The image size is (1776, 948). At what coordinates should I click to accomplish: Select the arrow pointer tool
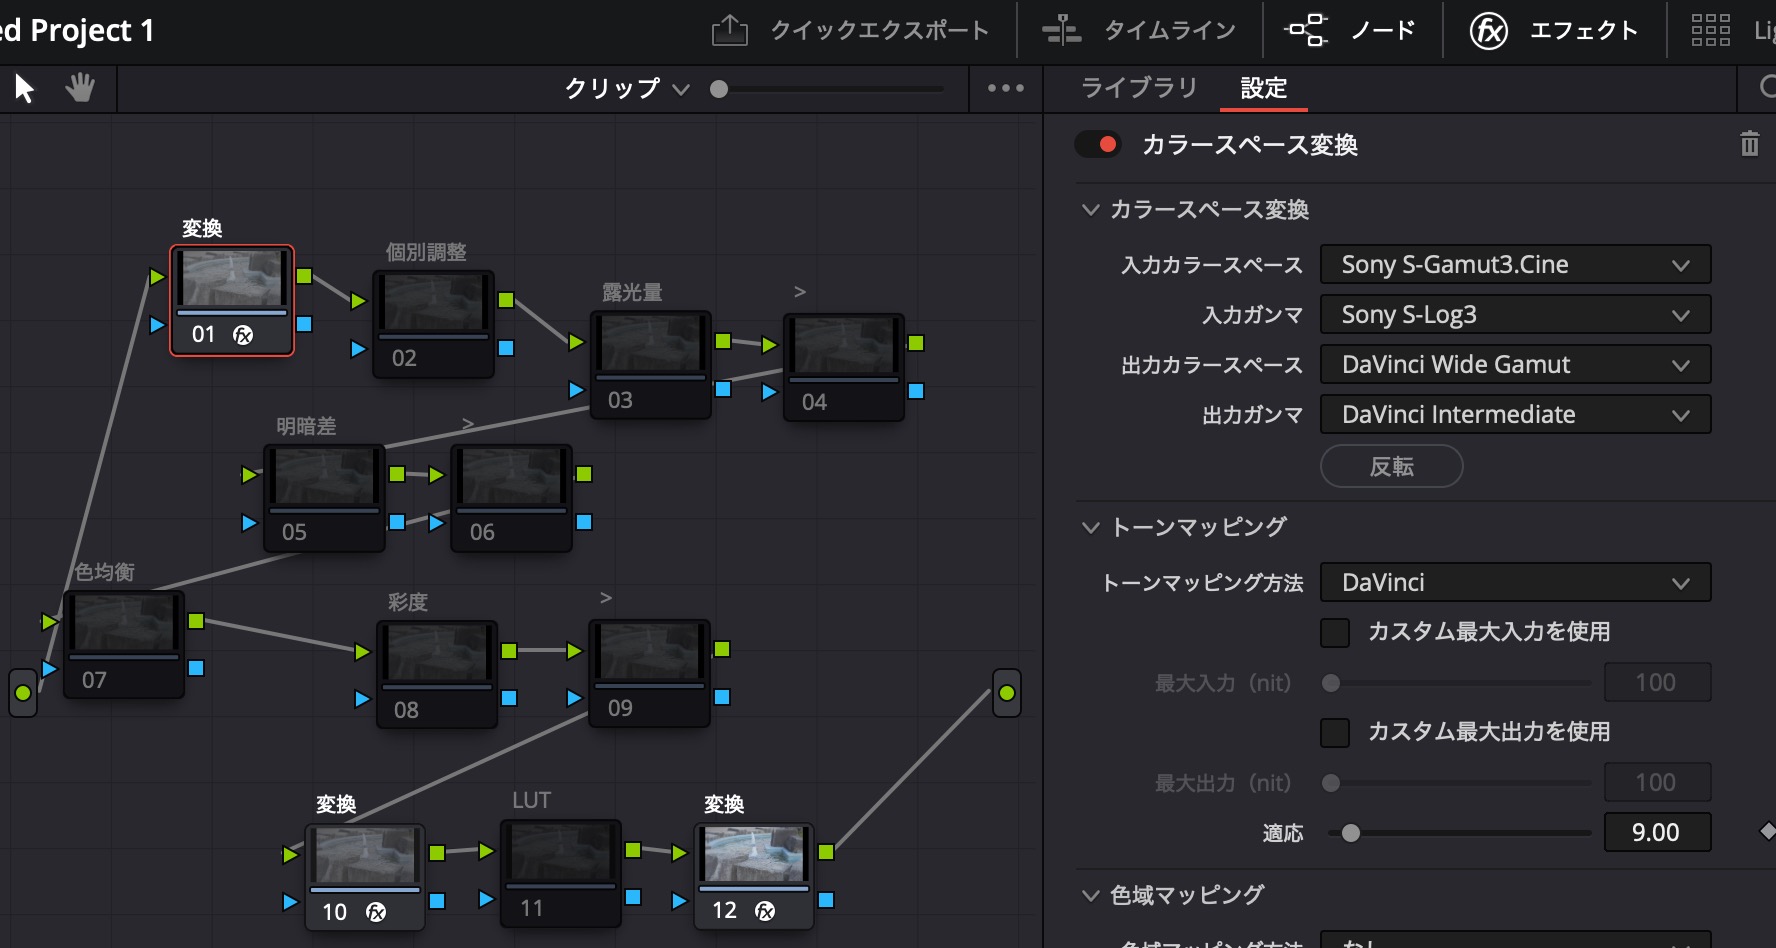click(23, 88)
